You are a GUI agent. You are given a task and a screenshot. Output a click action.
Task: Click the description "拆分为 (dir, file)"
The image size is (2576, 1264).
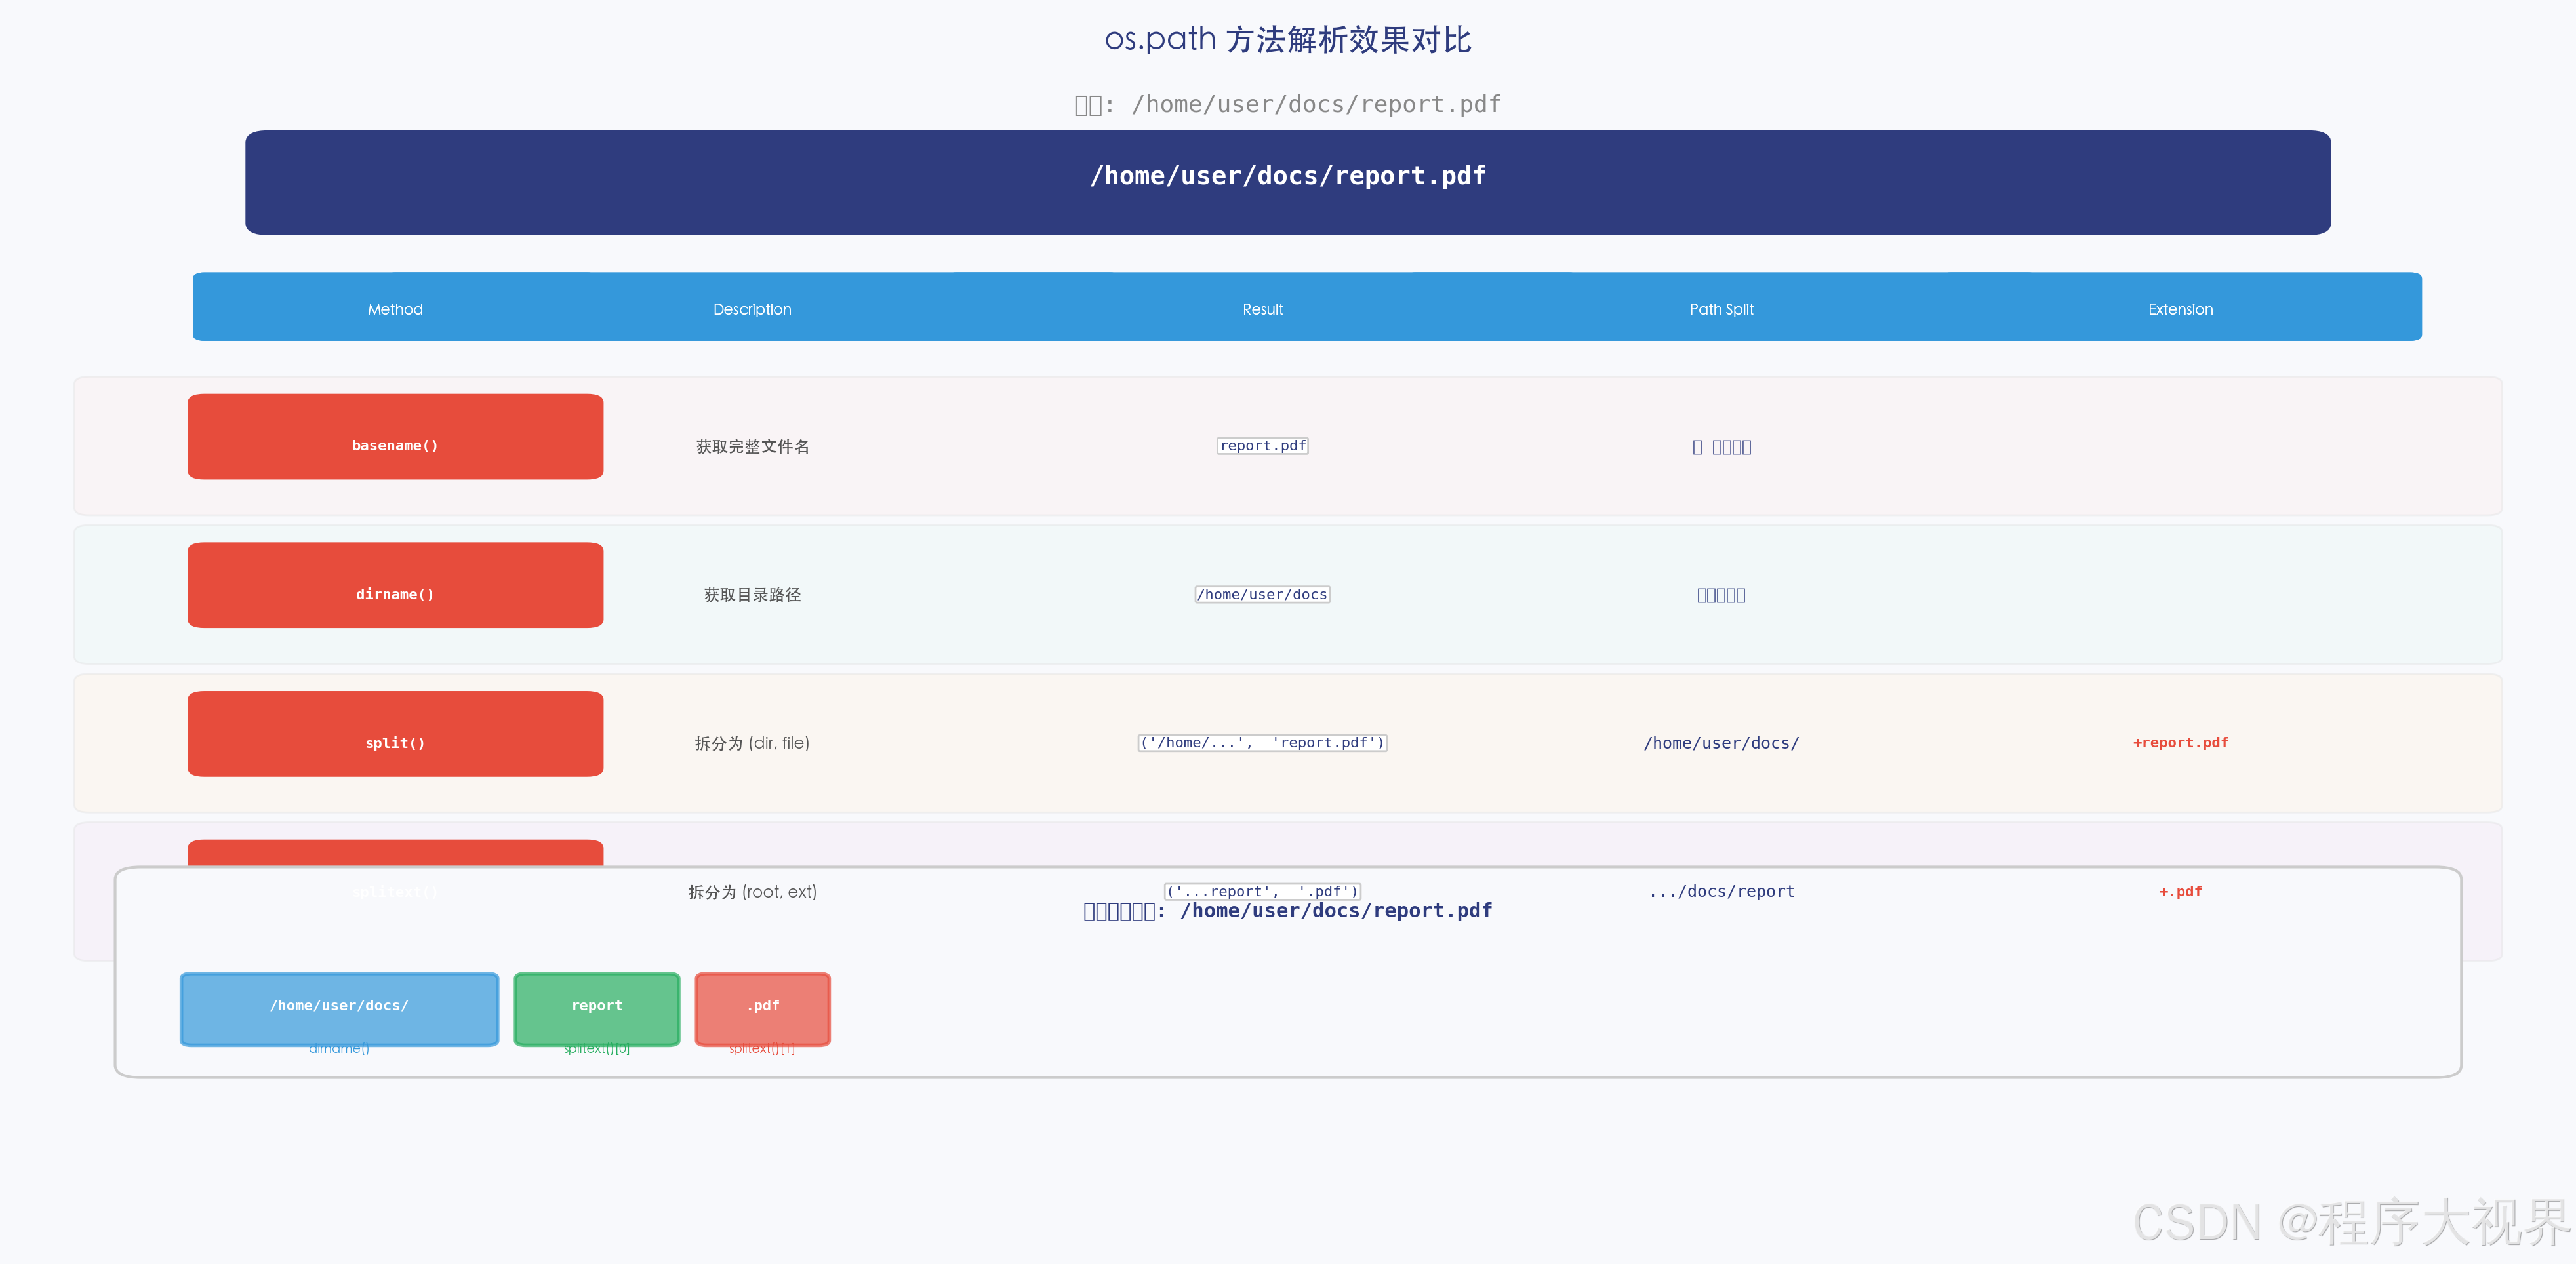[752, 743]
